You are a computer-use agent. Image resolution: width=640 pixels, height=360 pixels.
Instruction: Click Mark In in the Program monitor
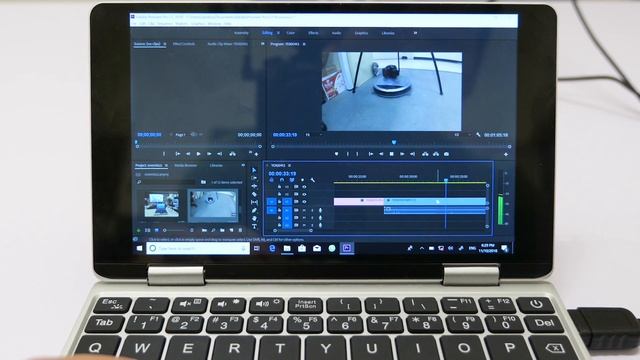(x=348, y=154)
